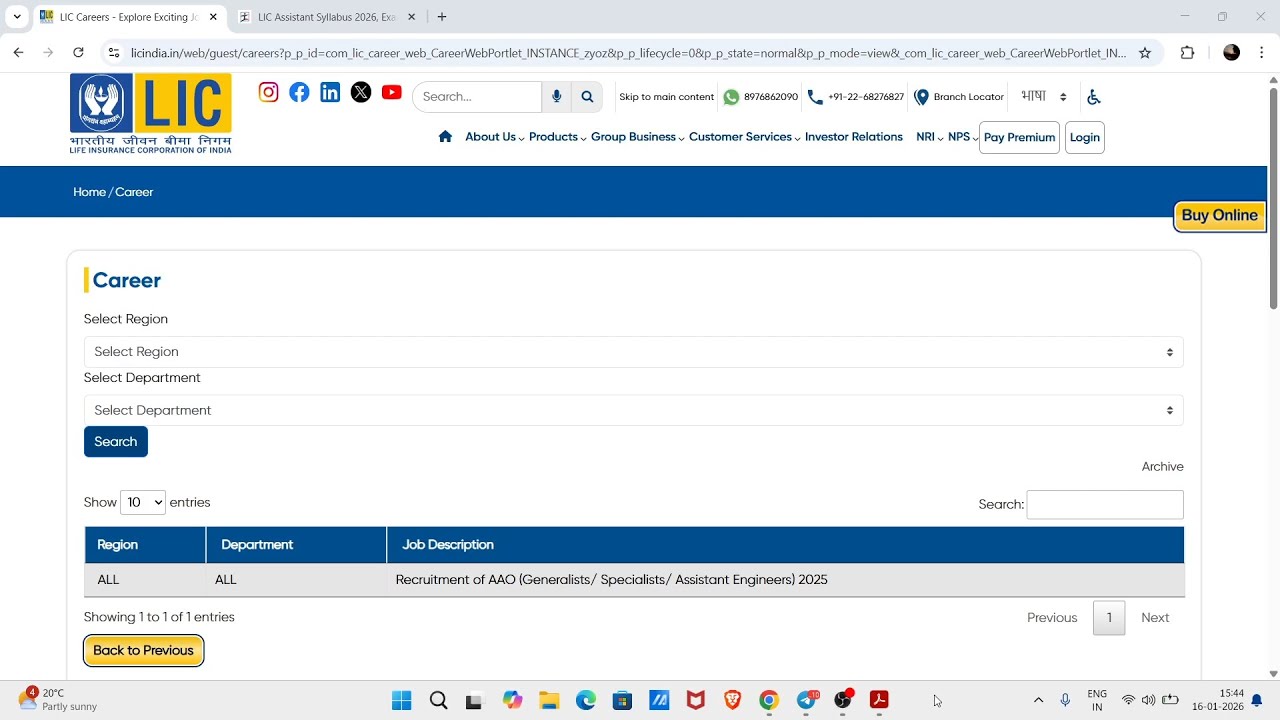
Task: Click Next pagination link
Action: [1155, 618]
